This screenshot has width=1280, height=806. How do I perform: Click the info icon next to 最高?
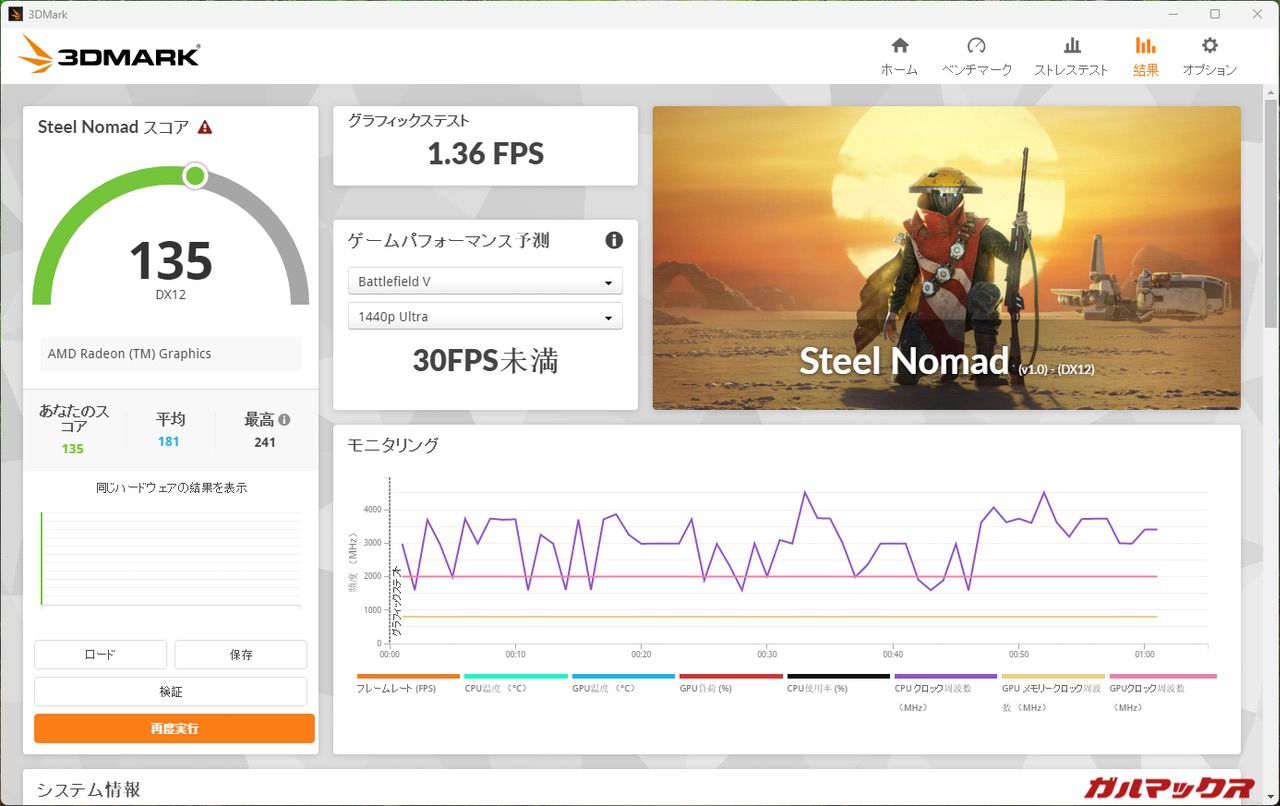click(284, 420)
